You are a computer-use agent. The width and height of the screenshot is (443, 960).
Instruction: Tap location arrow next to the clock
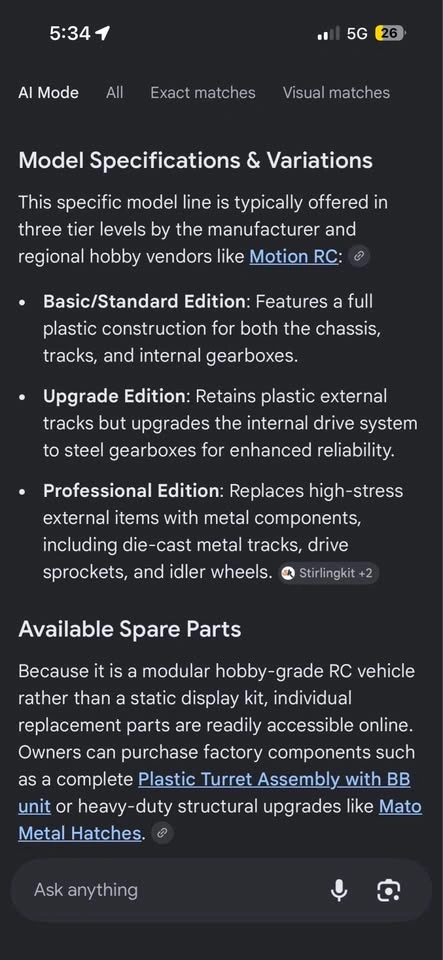click(x=103, y=33)
